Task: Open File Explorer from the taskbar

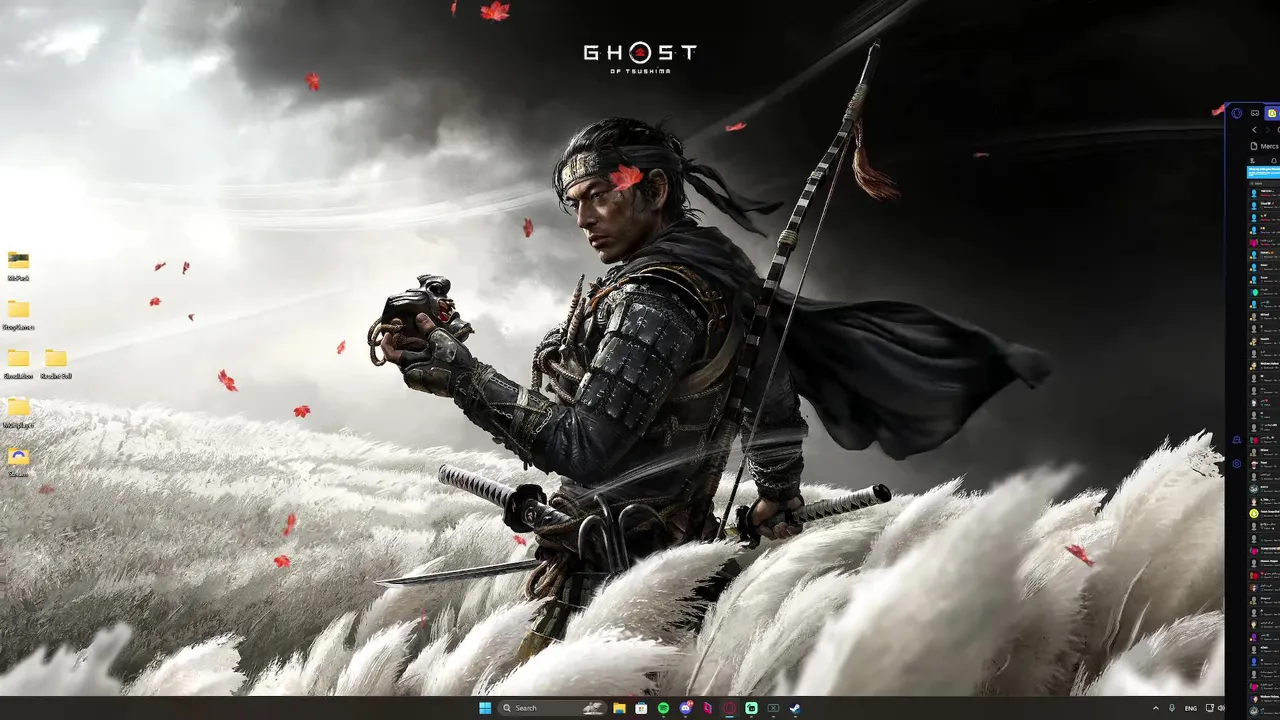Action: coord(619,708)
